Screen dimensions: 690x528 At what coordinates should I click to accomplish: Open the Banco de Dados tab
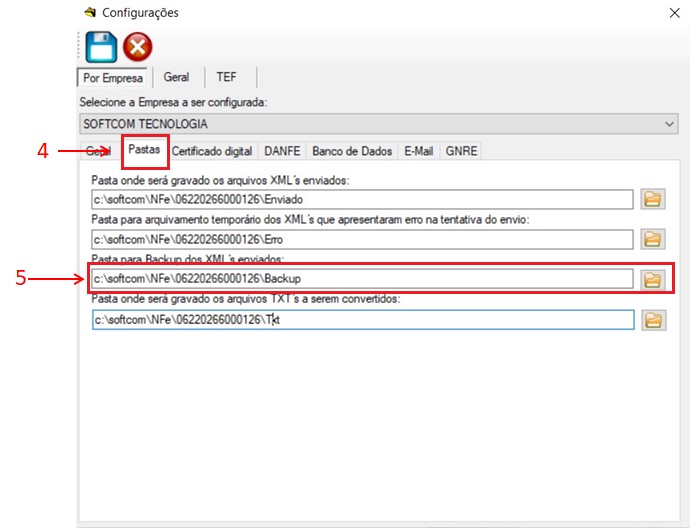[351, 151]
